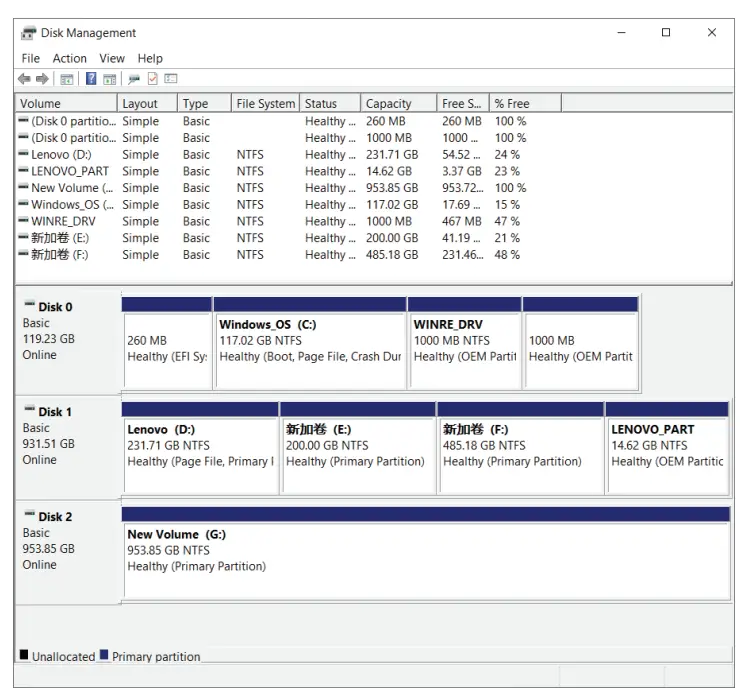Open the Action menu
The image size is (750, 699).
click(x=69, y=59)
